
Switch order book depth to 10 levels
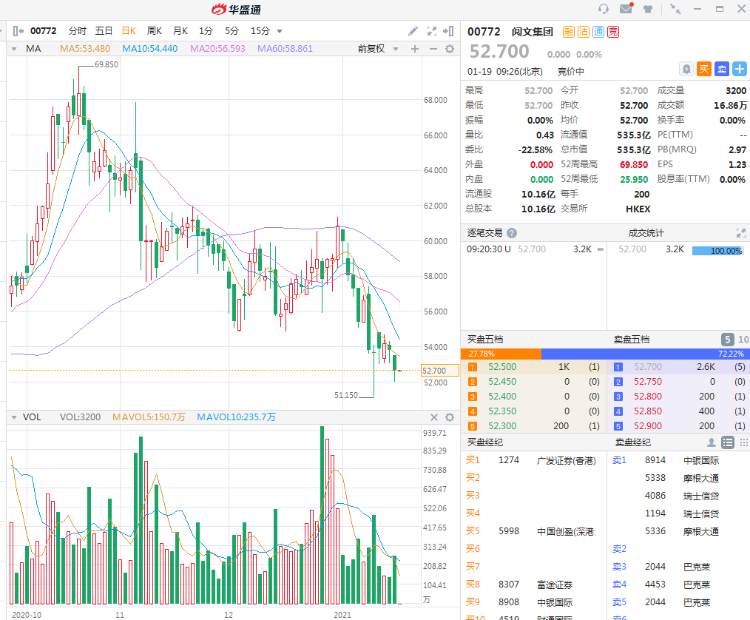742,340
